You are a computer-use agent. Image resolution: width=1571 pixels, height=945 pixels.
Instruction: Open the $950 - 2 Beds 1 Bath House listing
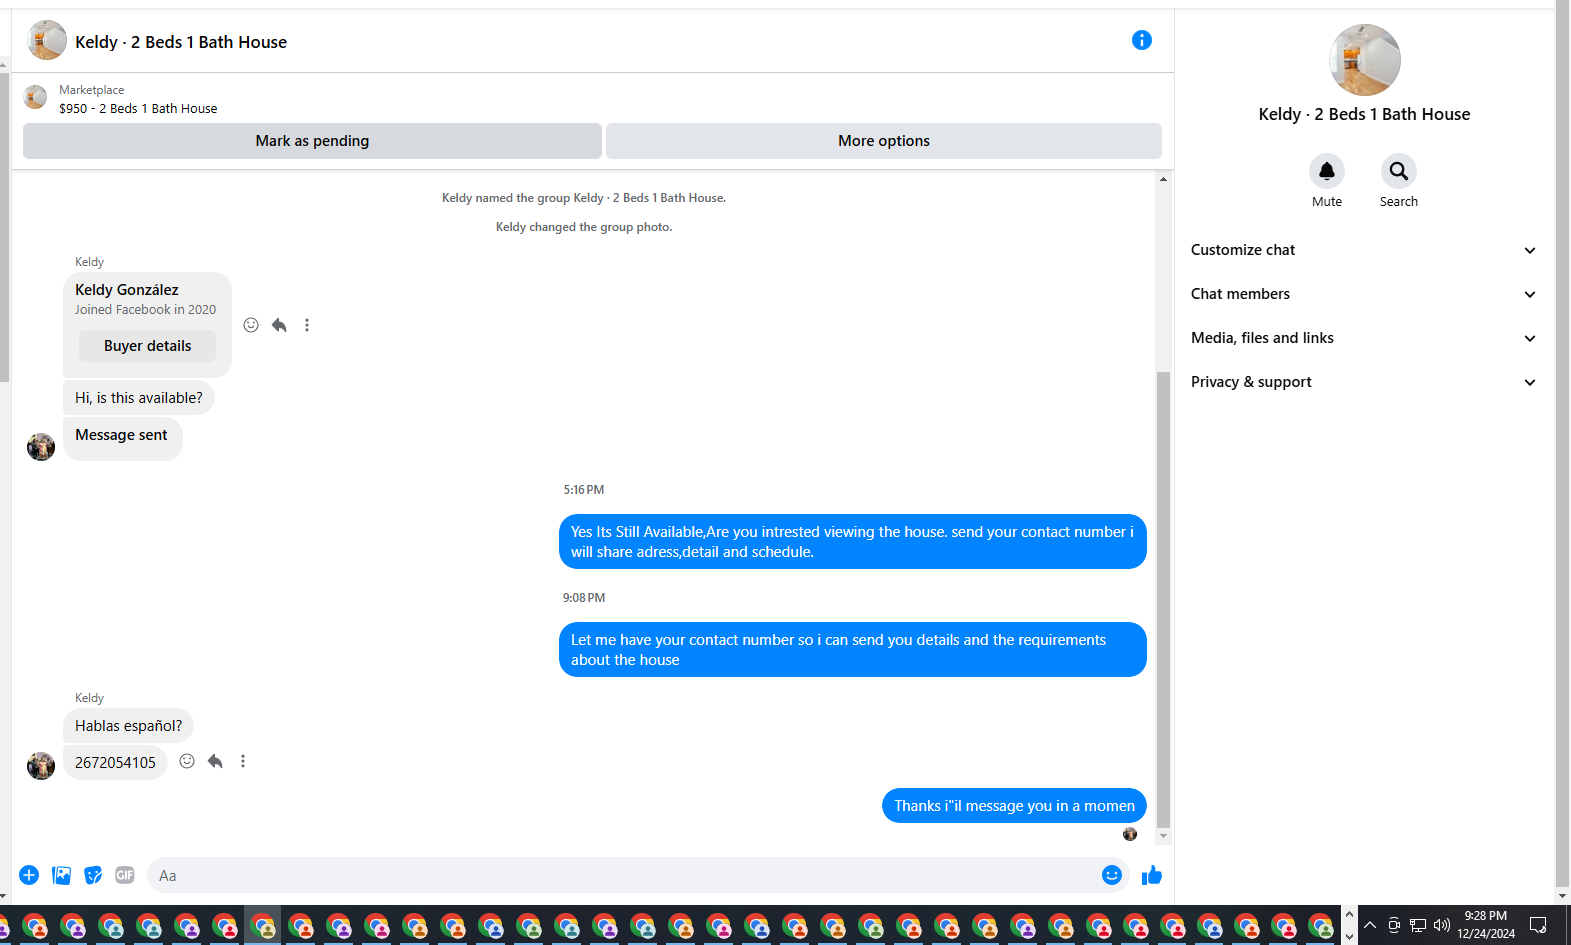138,109
